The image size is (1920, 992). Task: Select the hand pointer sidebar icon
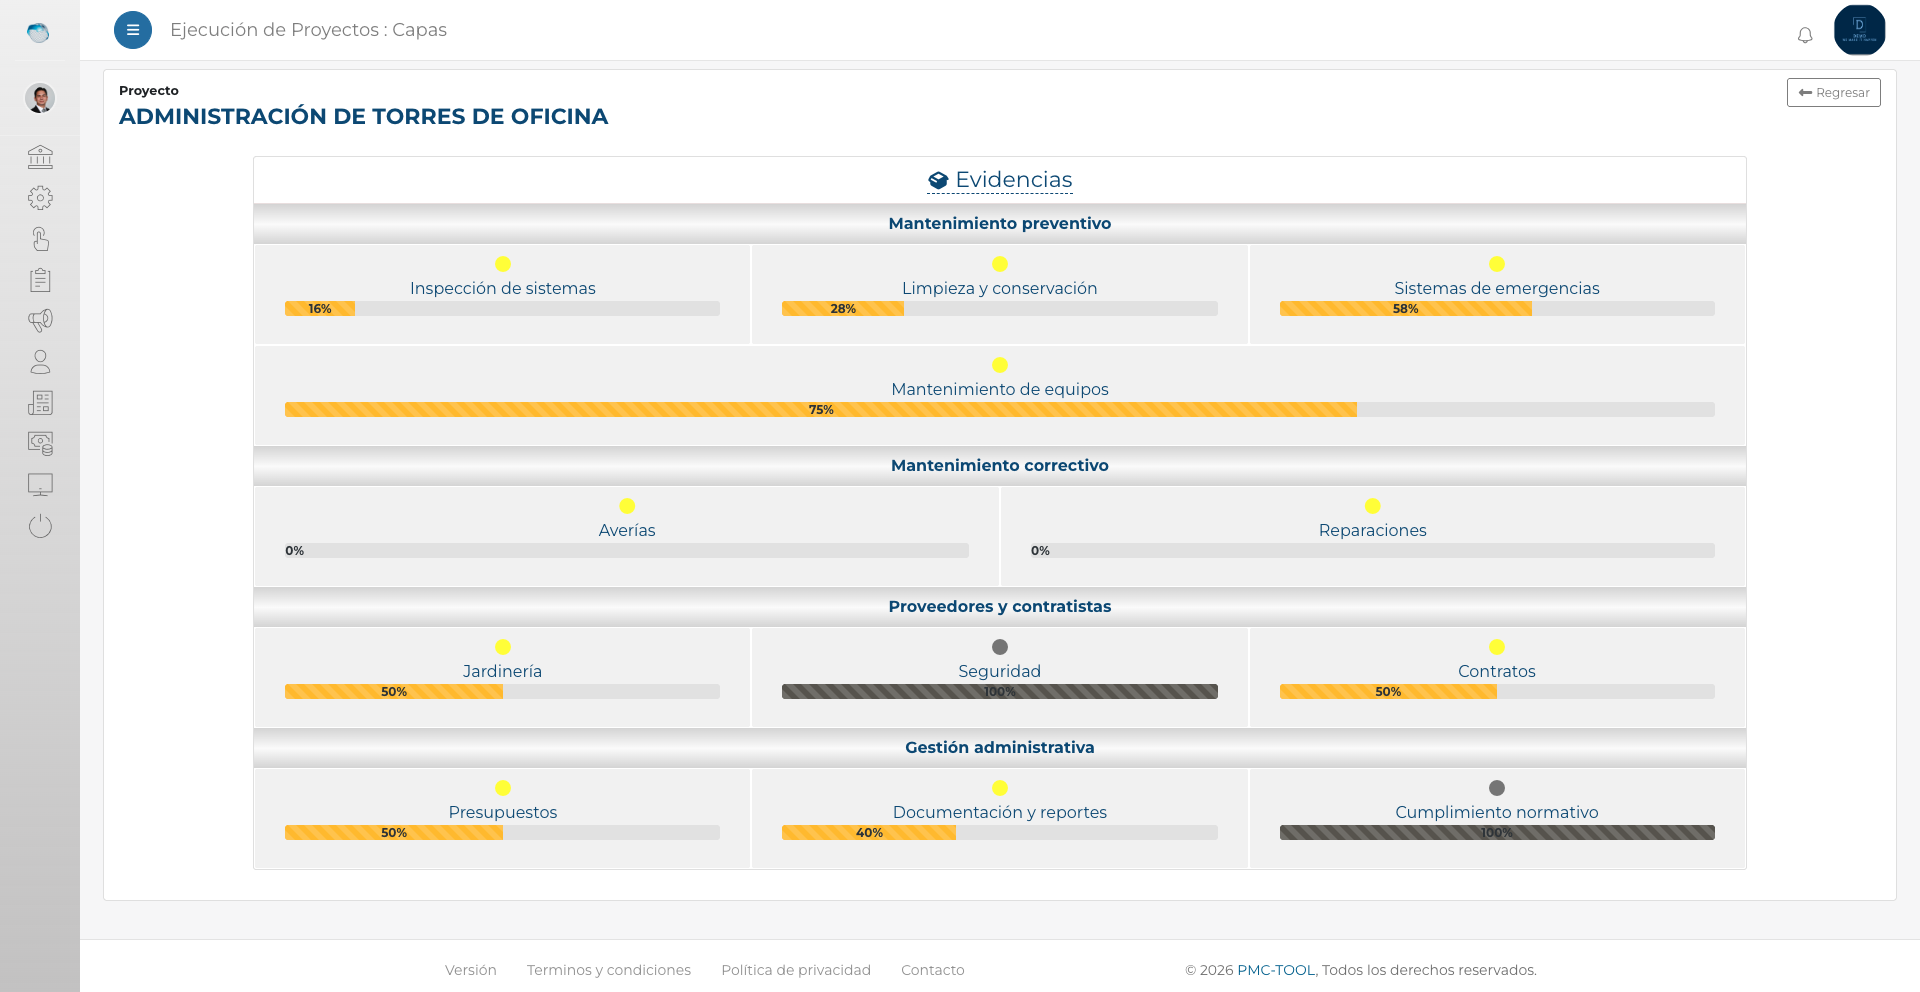click(x=40, y=239)
